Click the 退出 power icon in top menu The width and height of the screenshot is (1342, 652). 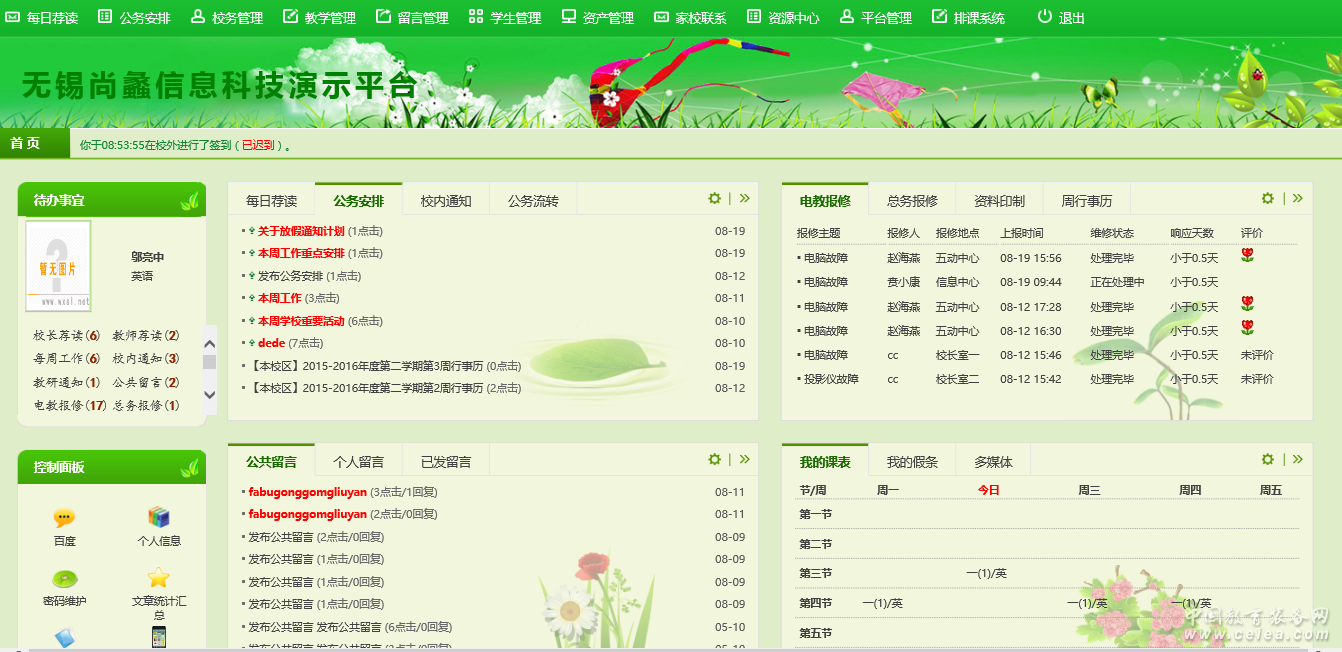click(1045, 17)
